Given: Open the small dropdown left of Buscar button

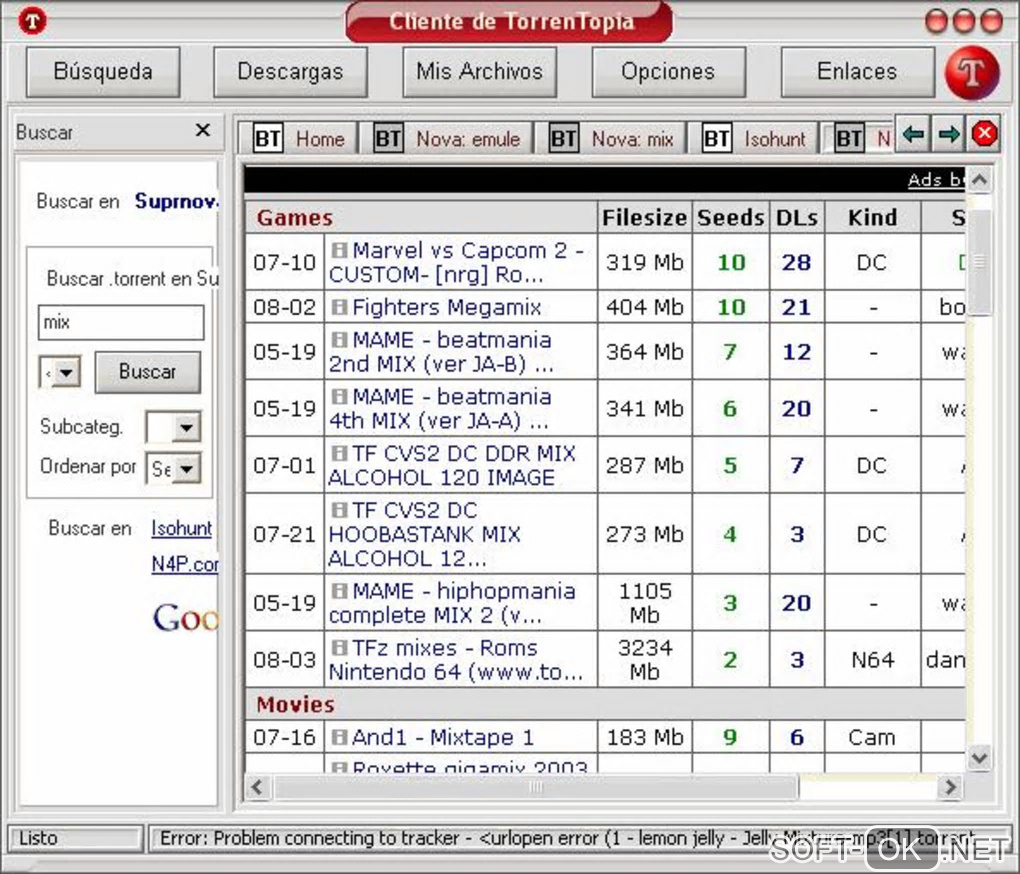Looking at the screenshot, I should pyautogui.click(x=60, y=373).
